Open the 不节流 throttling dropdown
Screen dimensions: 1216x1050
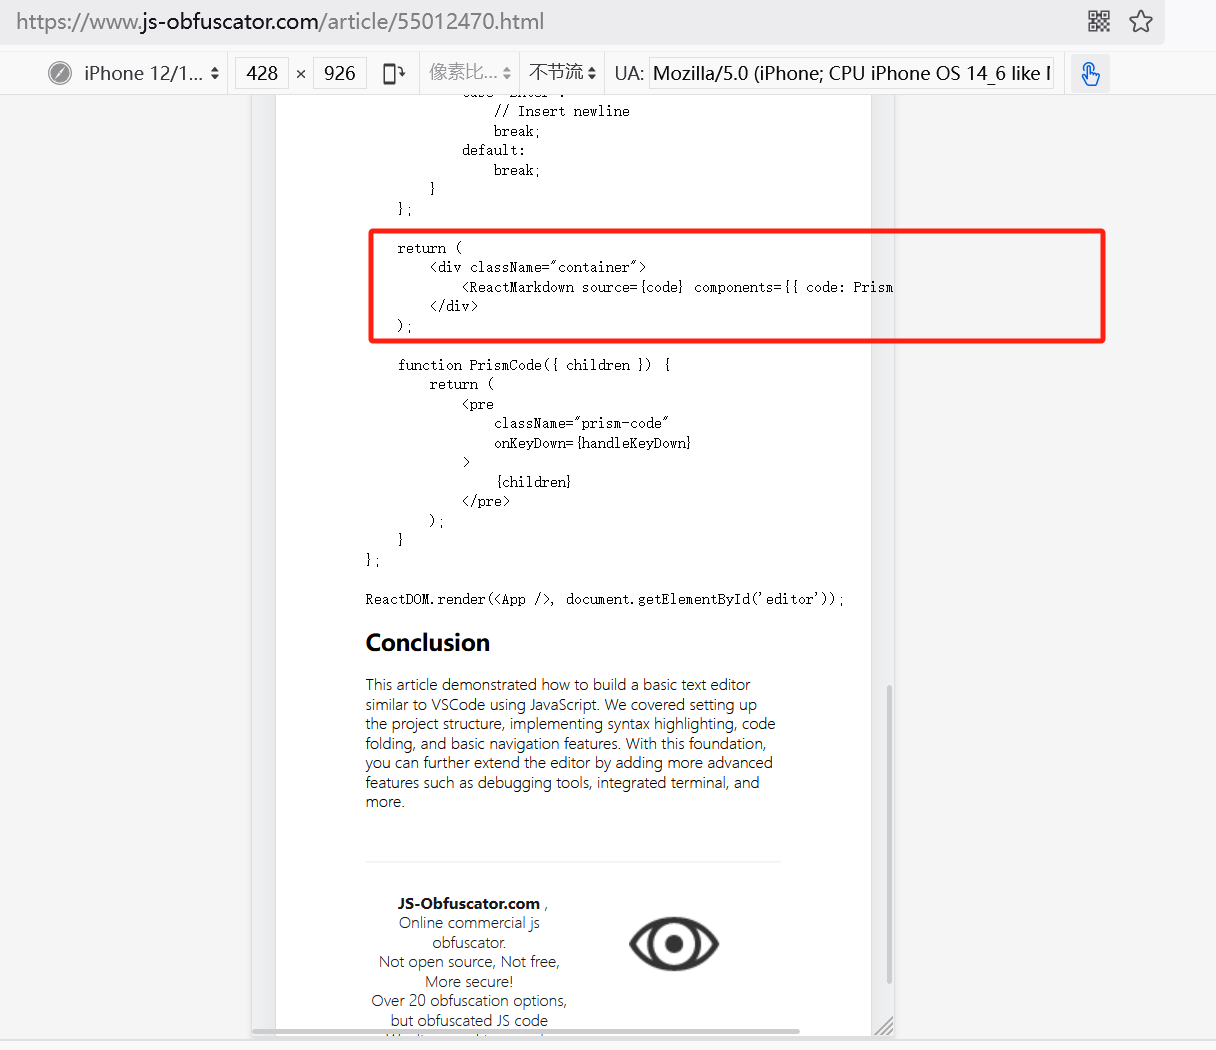click(562, 72)
